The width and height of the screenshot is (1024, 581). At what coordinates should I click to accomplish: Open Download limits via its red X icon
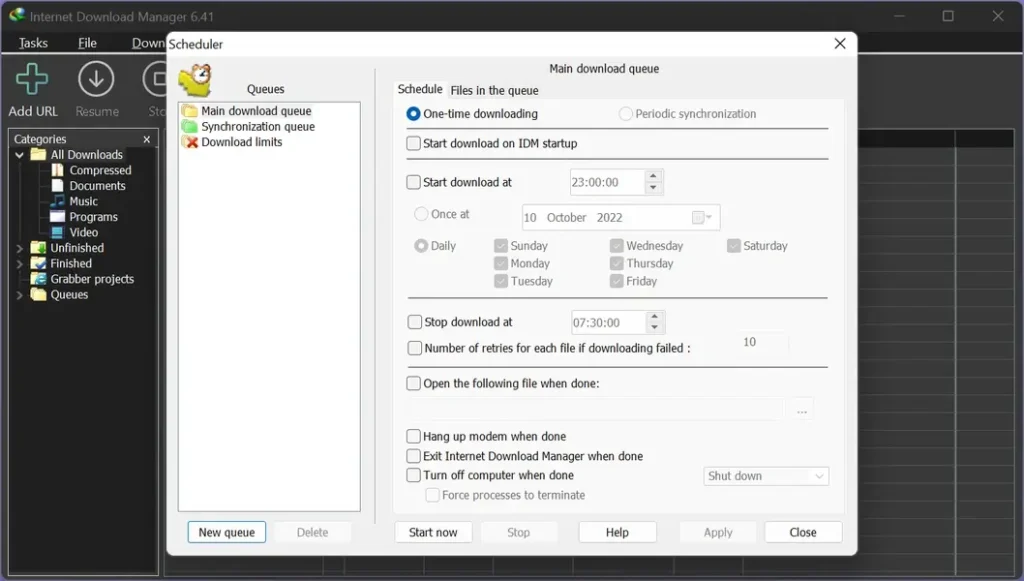pos(193,142)
